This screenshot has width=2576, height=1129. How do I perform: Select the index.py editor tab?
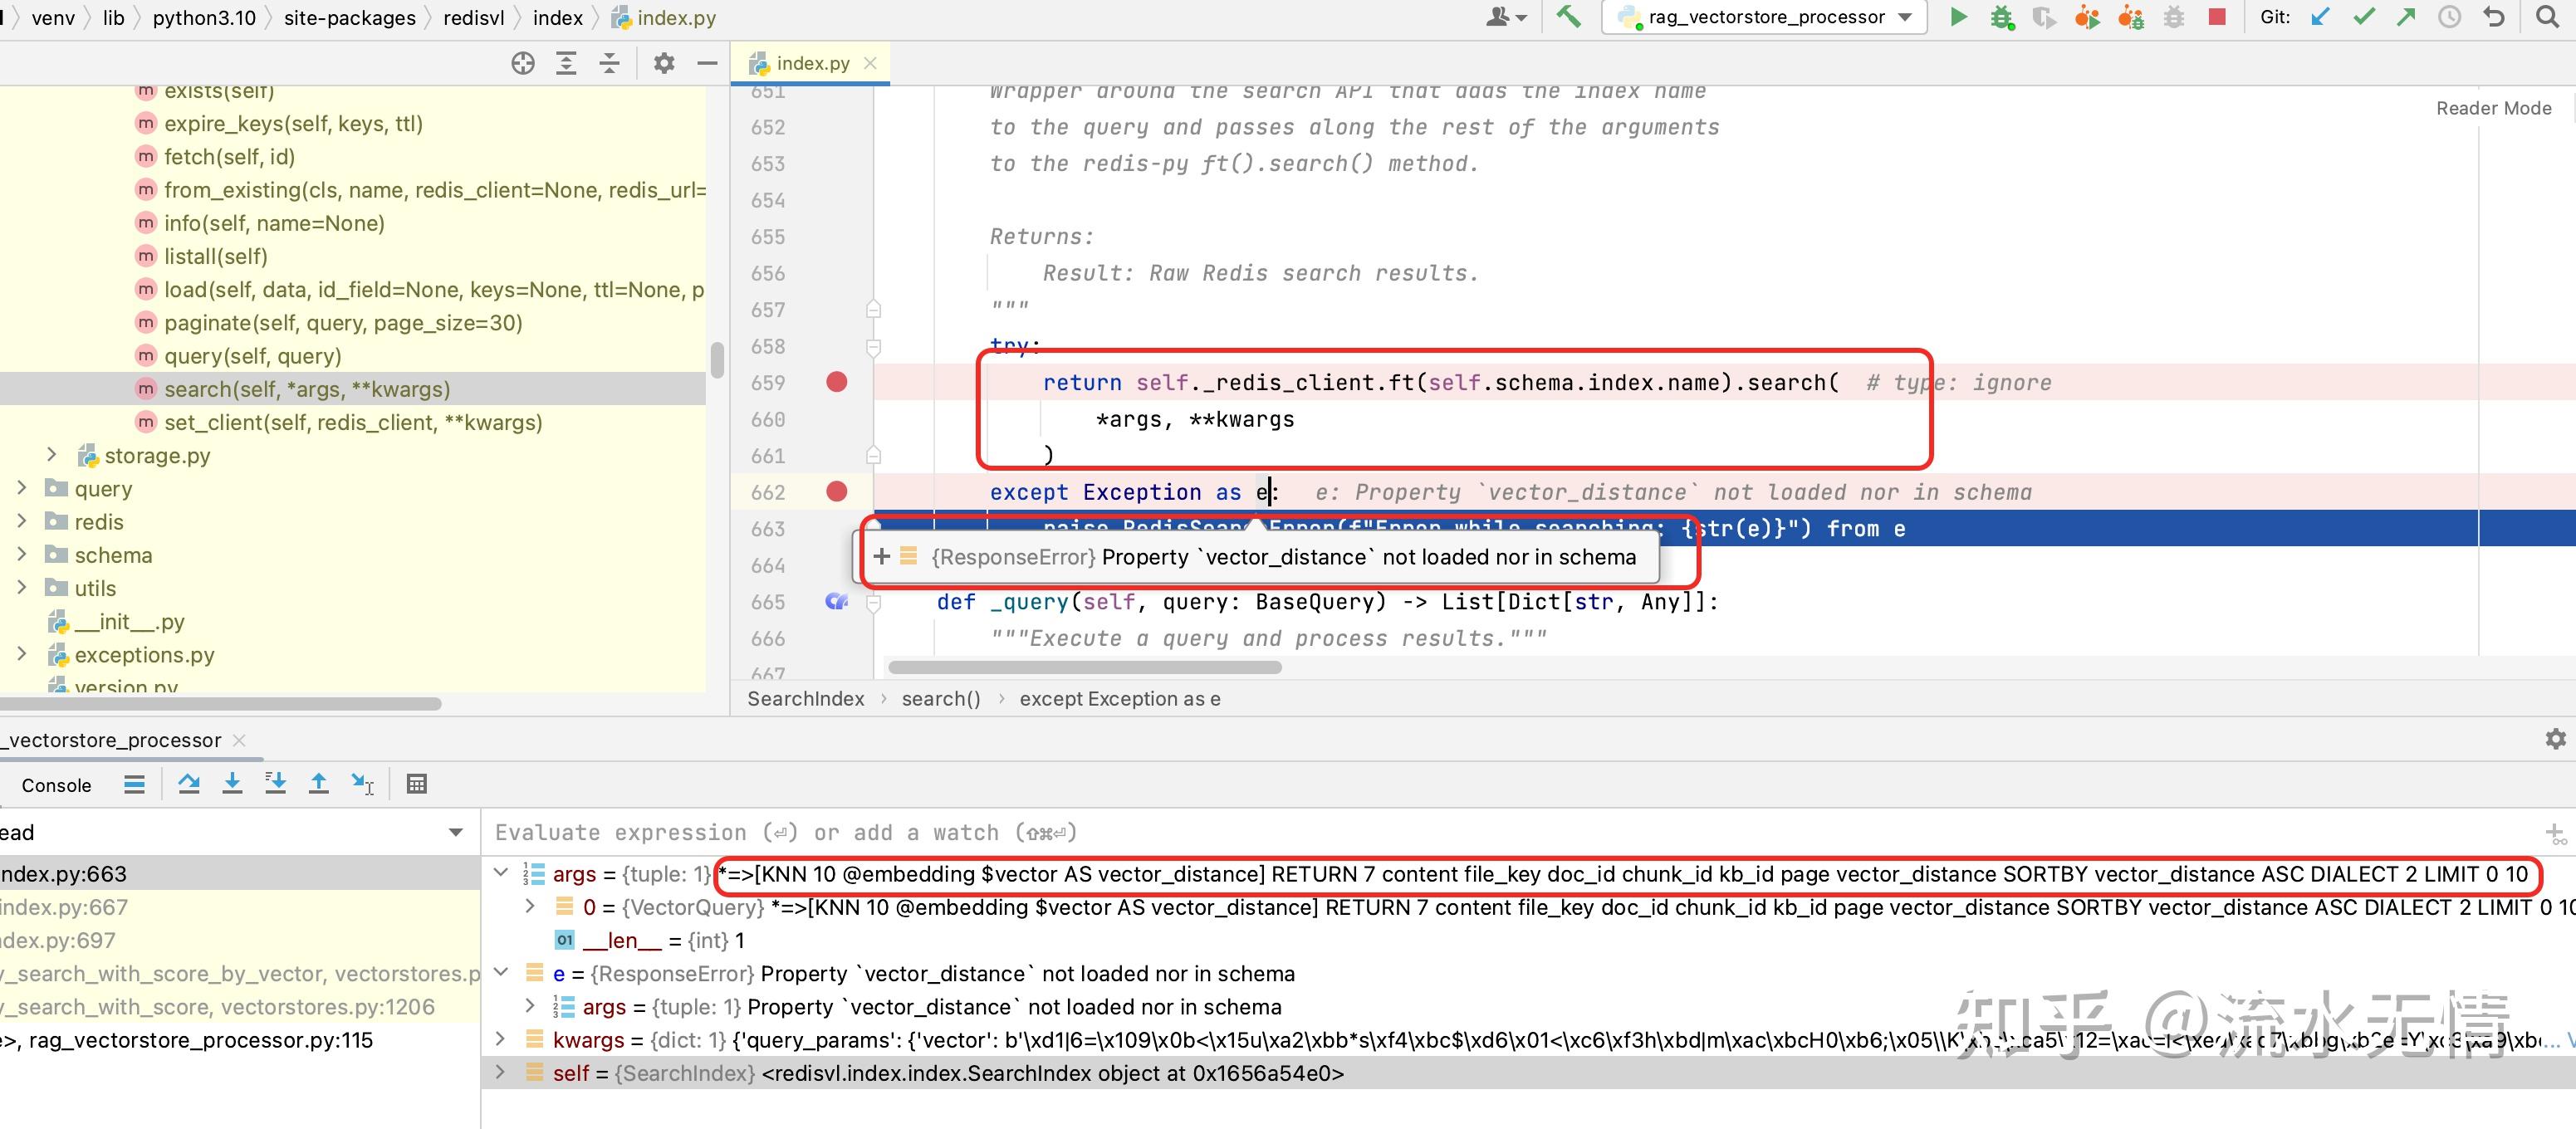[811, 63]
